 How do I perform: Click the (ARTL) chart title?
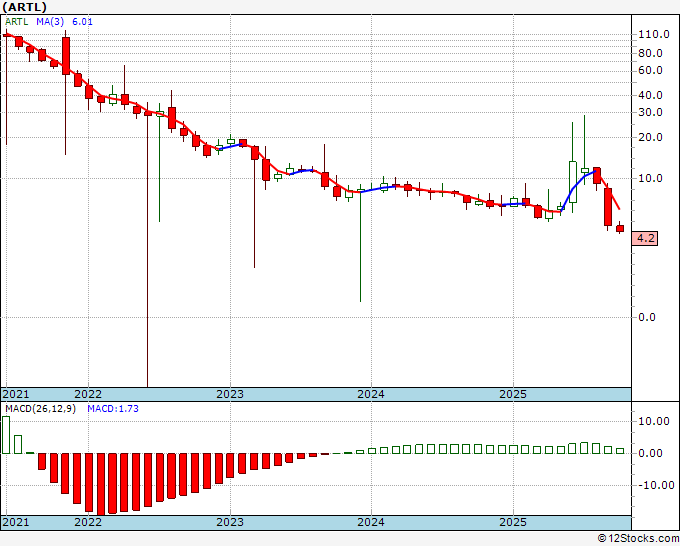(x=24, y=7)
